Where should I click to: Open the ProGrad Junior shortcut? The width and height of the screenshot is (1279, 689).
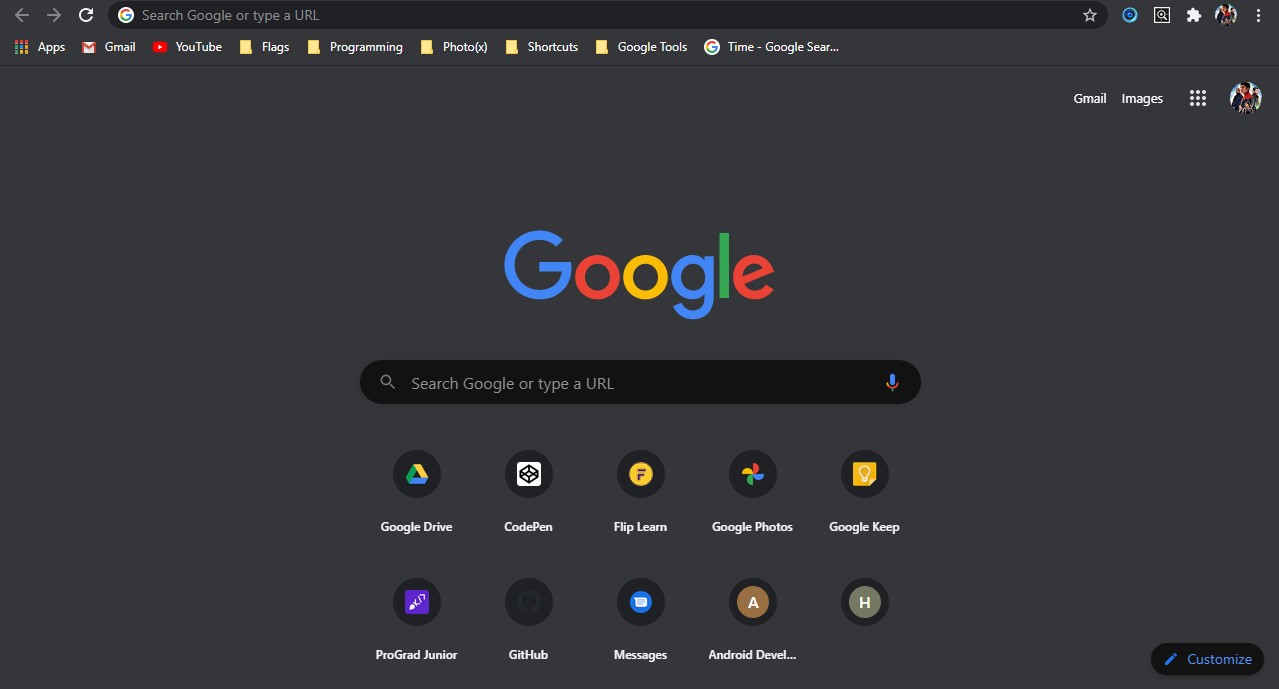point(416,602)
